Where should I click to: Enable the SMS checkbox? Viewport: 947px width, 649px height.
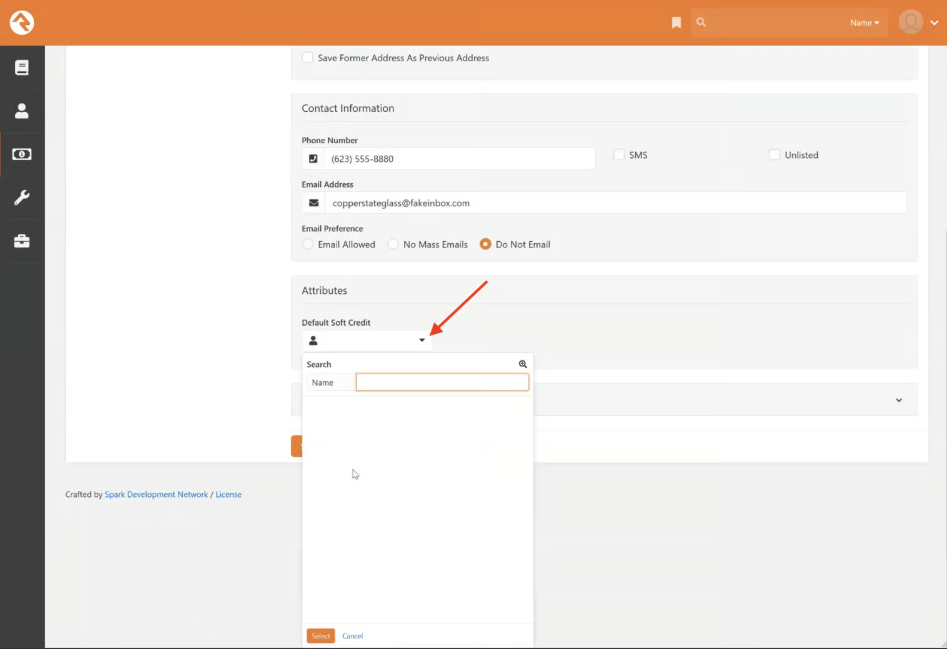[619, 155]
